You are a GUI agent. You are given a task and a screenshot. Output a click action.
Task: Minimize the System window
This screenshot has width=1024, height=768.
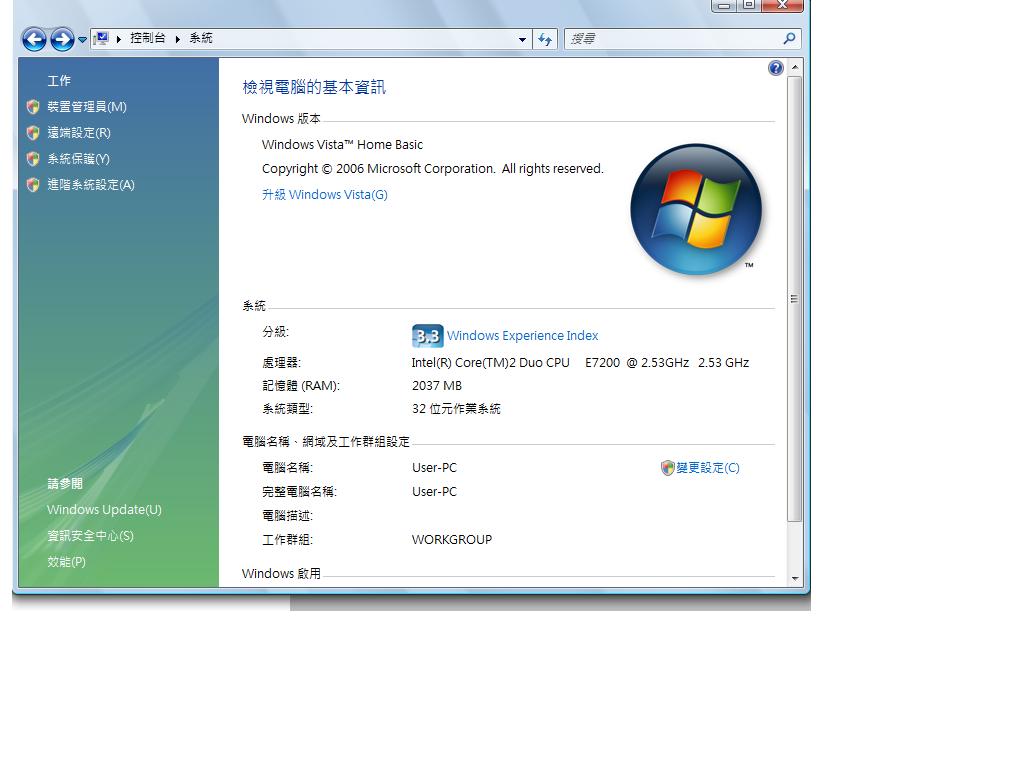point(724,5)
